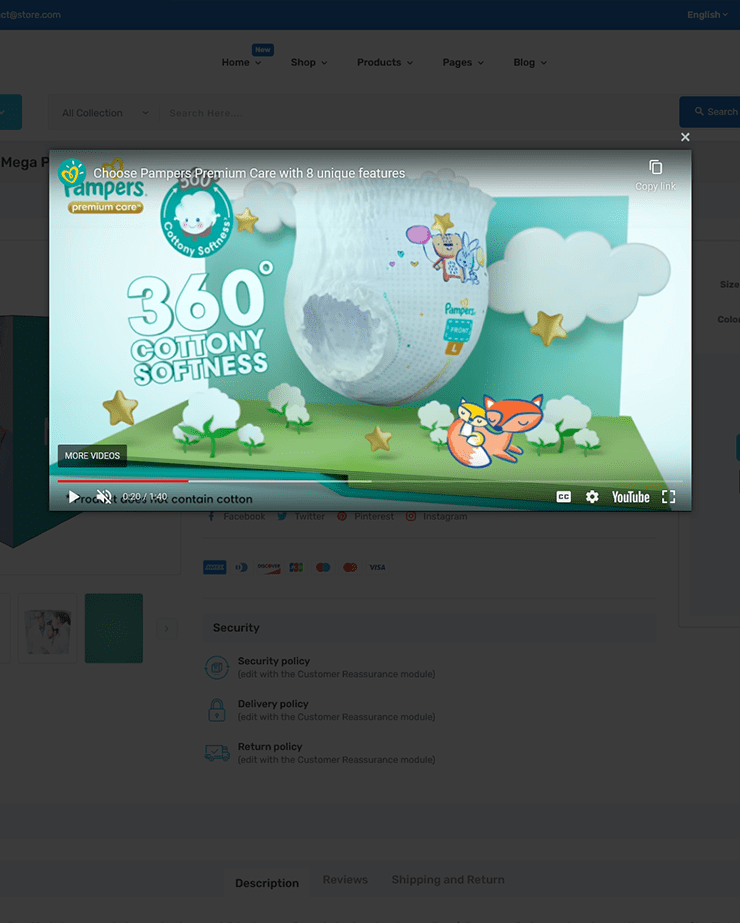Click the Amex payment icon

coord(215,567)
